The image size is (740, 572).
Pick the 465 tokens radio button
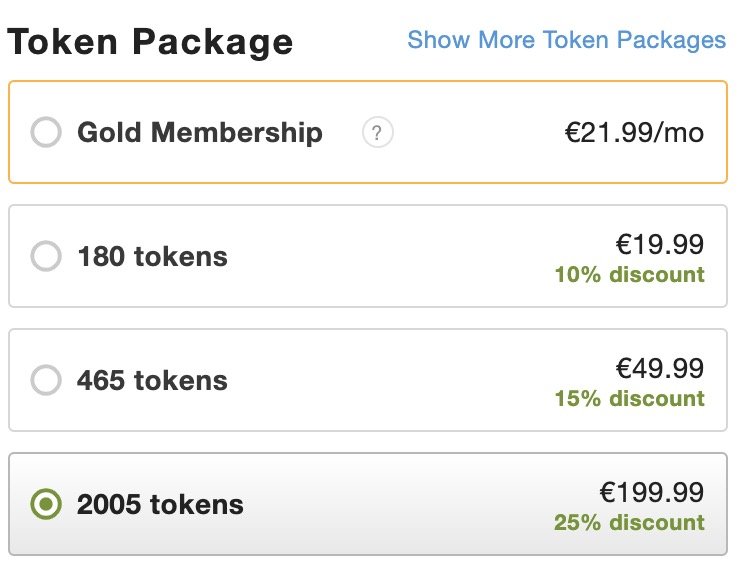(46, 380)
